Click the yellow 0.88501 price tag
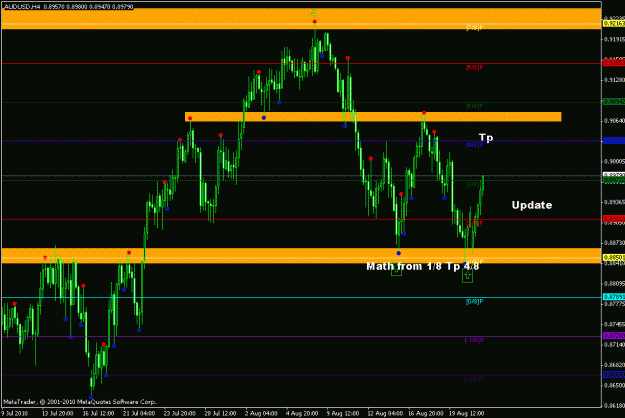The width and height of the screenshot is (625, 418). (x=614, y=257)
